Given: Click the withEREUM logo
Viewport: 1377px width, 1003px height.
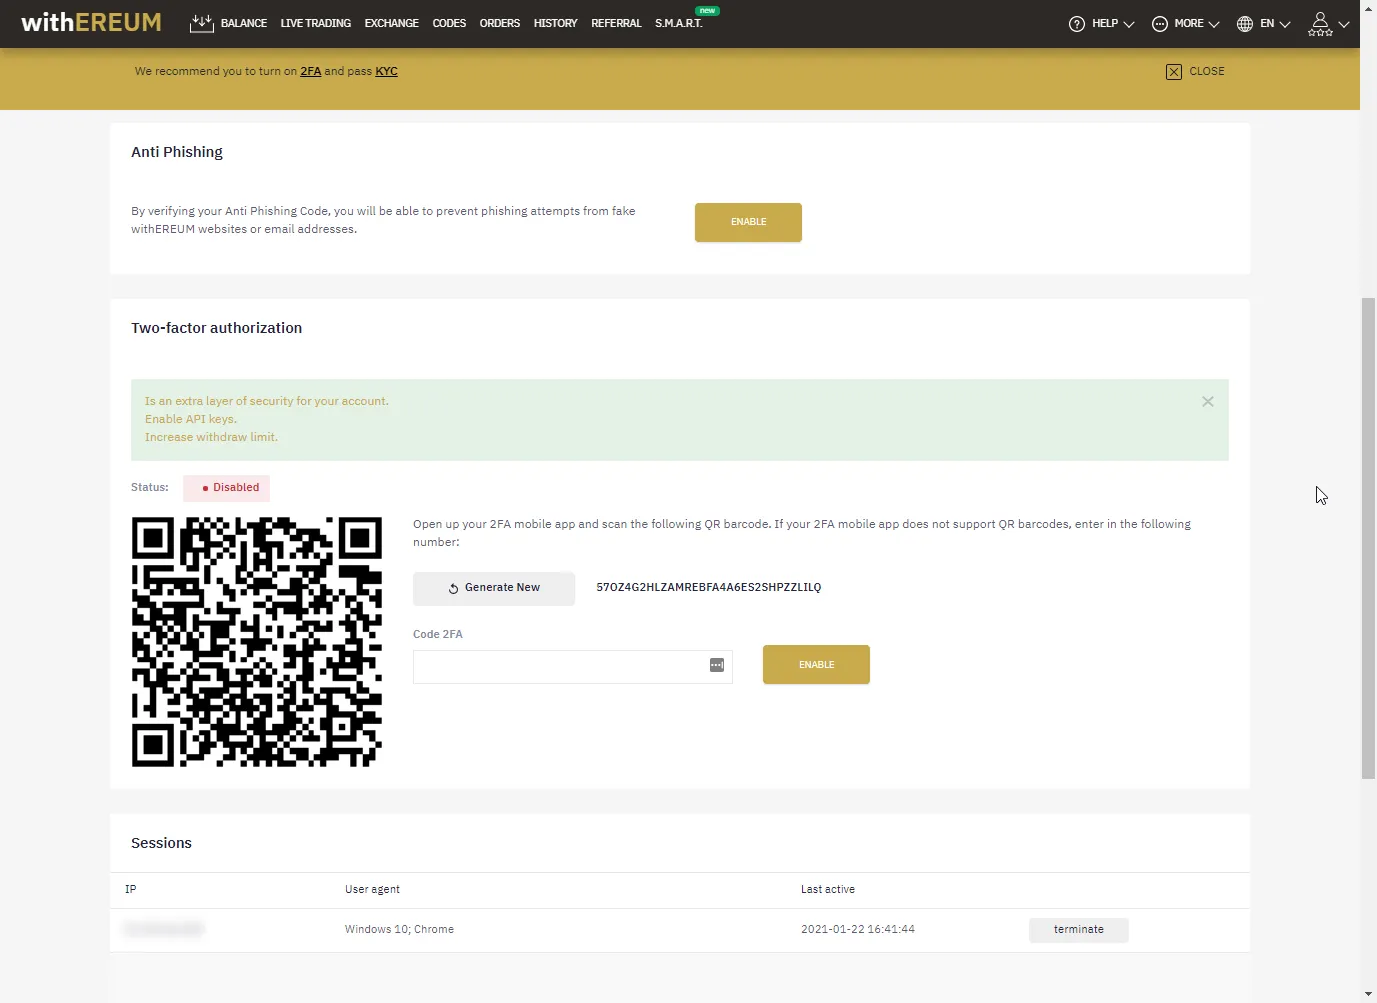Looking at the screenshot, I should (x=91, y=22).
